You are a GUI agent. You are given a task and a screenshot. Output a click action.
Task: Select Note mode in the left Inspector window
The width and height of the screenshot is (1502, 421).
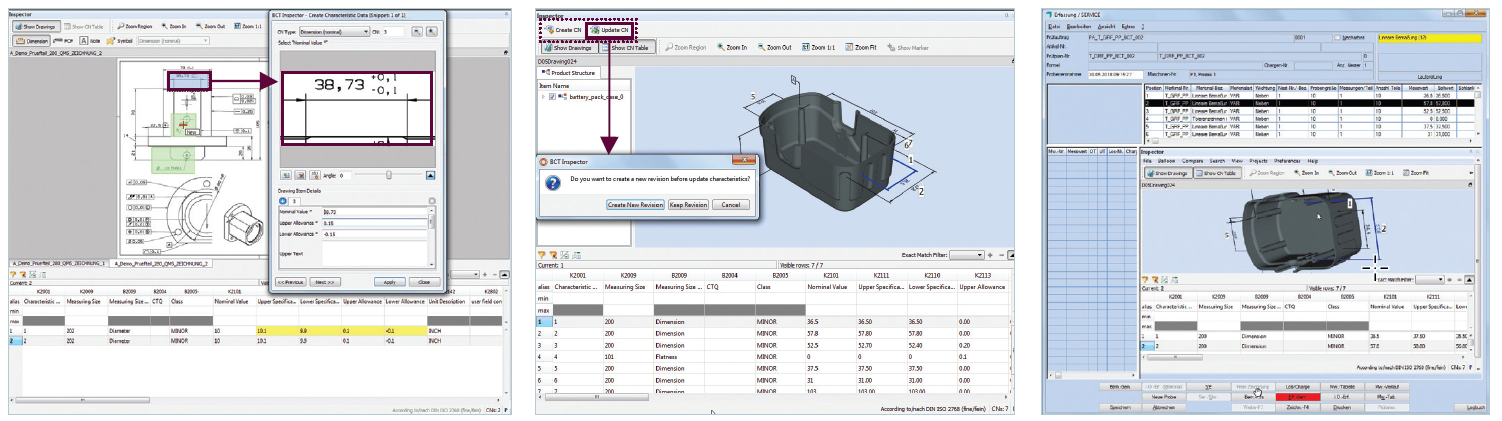click(x=90, y=41)
